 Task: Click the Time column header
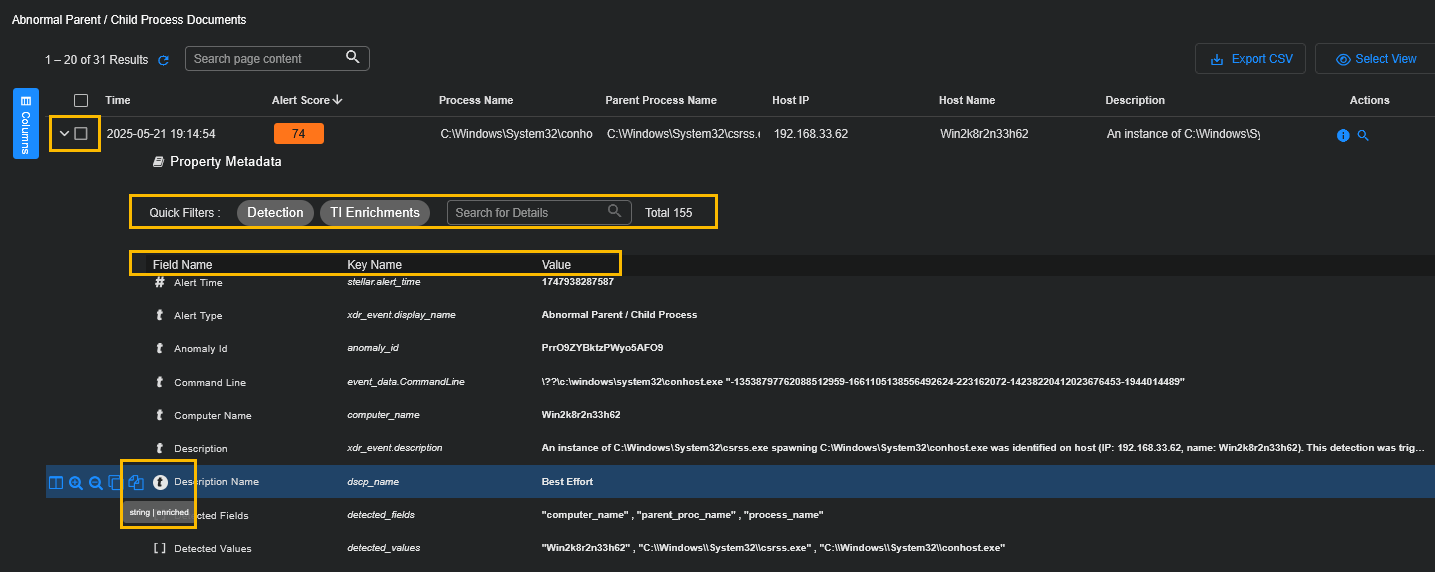118,100
